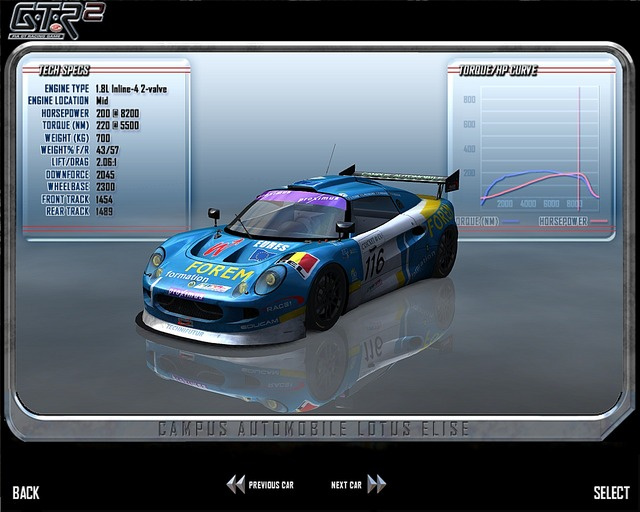Click the WHEELBASE label

(68, 187)
